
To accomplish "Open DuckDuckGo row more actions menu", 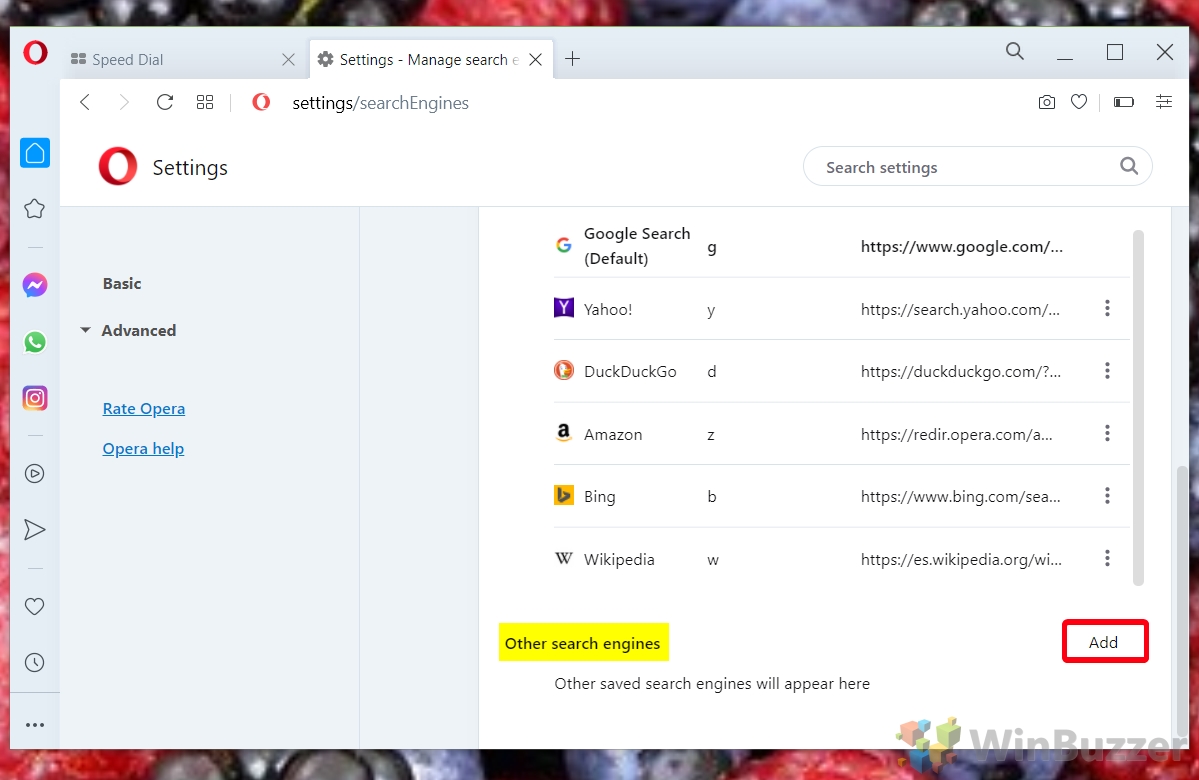I will 1107,371.
